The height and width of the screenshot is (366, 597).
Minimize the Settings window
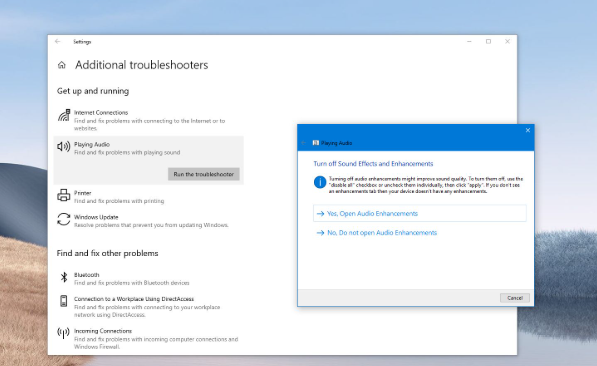pyautogui.click(x=469, y=42)
